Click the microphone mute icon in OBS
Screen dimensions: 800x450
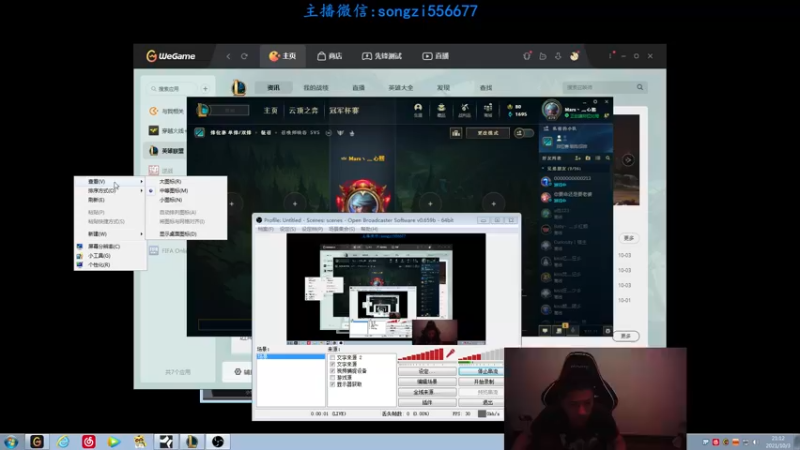click(x=450, y=353)
